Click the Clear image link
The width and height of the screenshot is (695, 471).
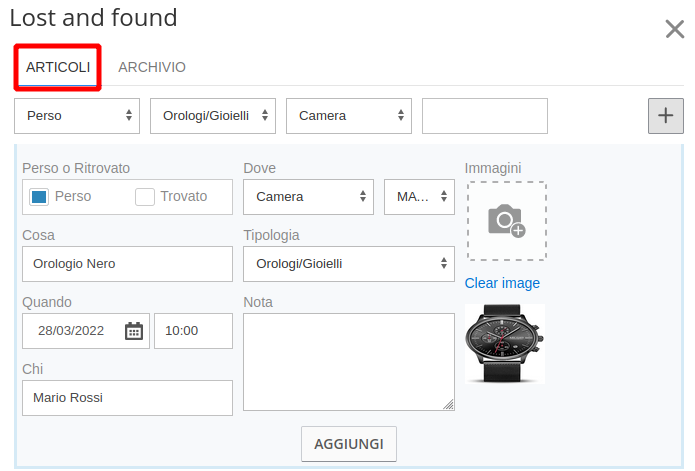pos(502,283)
